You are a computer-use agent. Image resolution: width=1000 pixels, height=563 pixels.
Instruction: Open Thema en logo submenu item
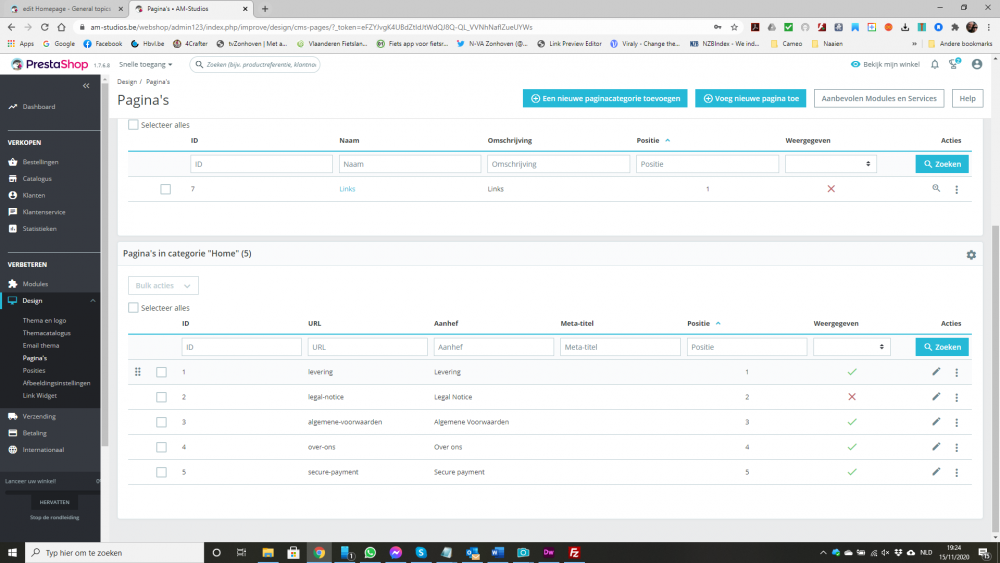44,320
